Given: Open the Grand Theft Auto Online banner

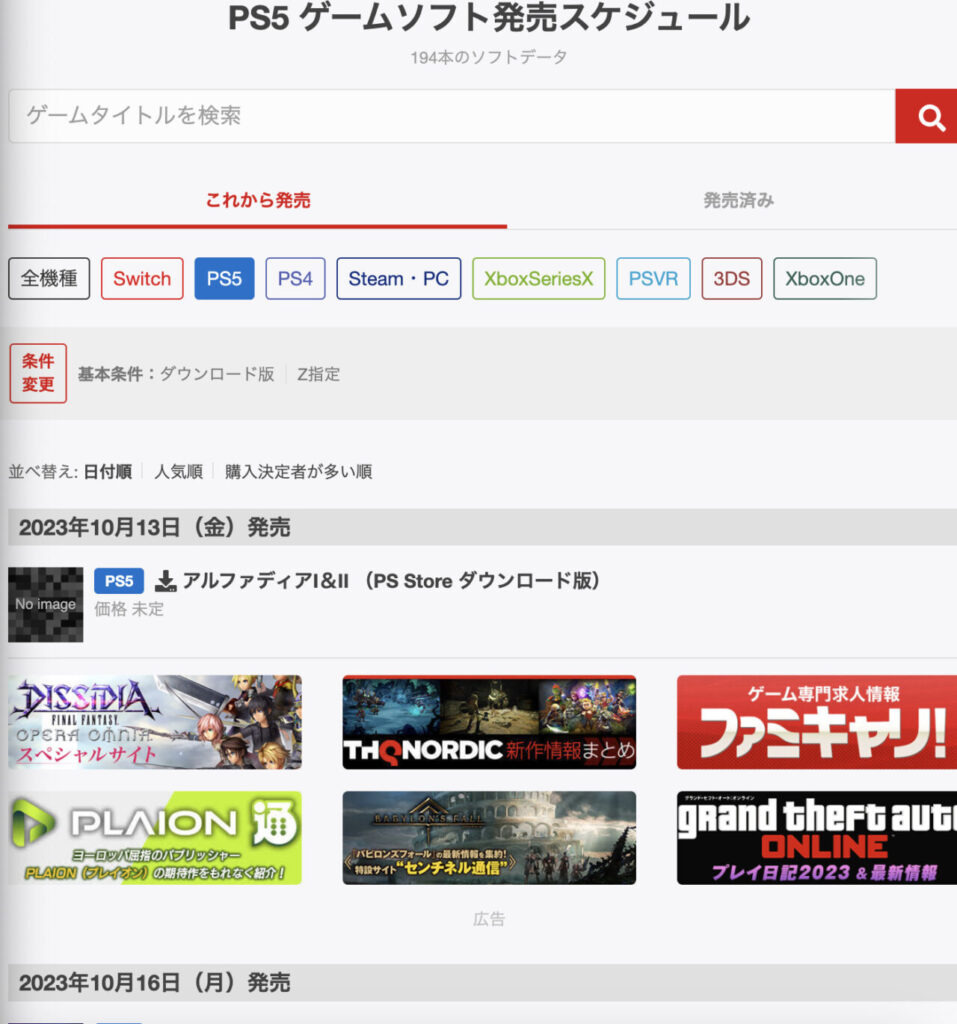Looking at the screenshot, I should (x=817, y=838).
